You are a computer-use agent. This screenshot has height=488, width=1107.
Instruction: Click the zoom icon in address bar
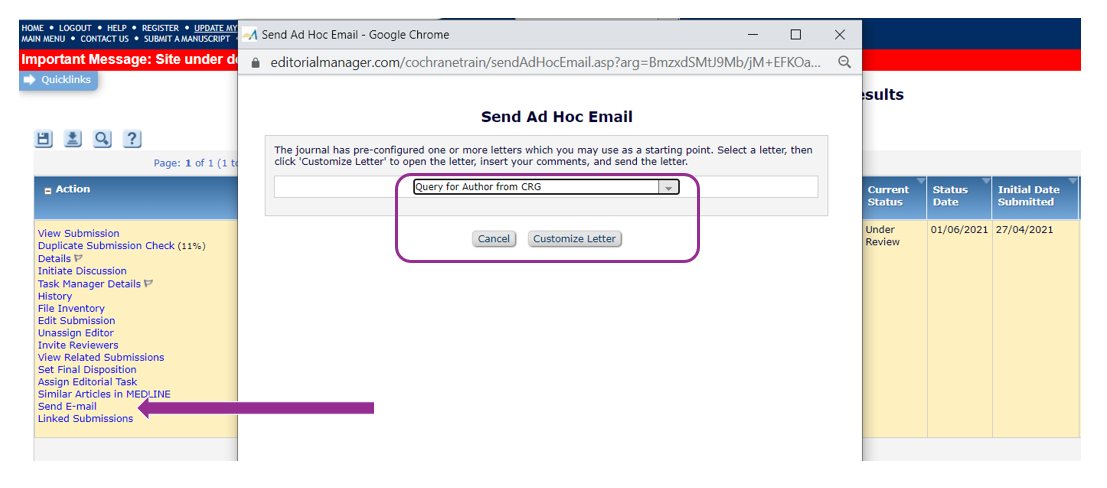click(x=844, y=62)
